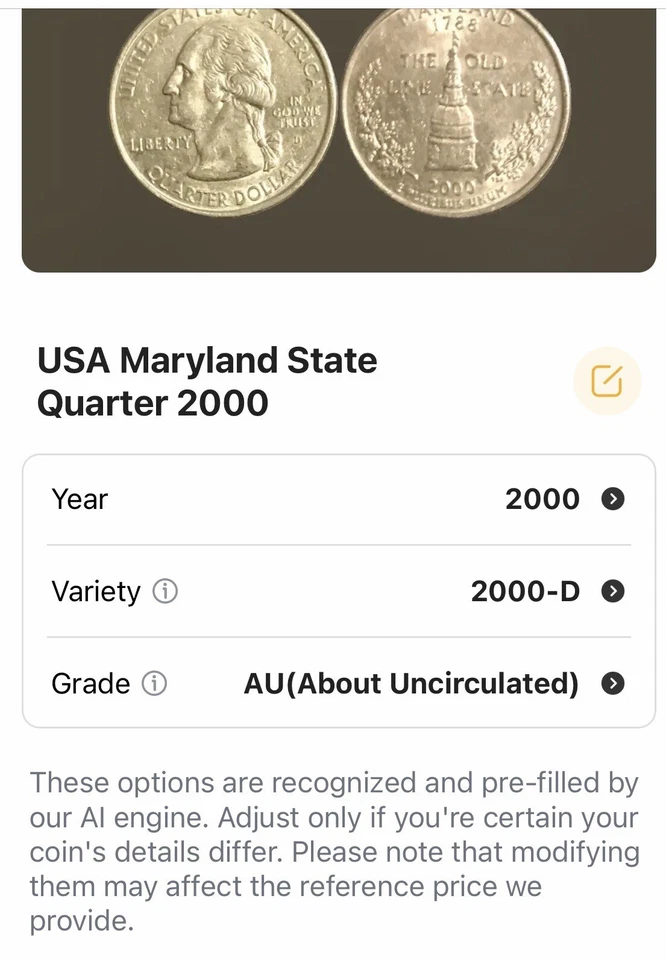
Task: Tap the USA Maryland State Quarter 2000 title
Action: pyautogui.click(x=207, y=381)
